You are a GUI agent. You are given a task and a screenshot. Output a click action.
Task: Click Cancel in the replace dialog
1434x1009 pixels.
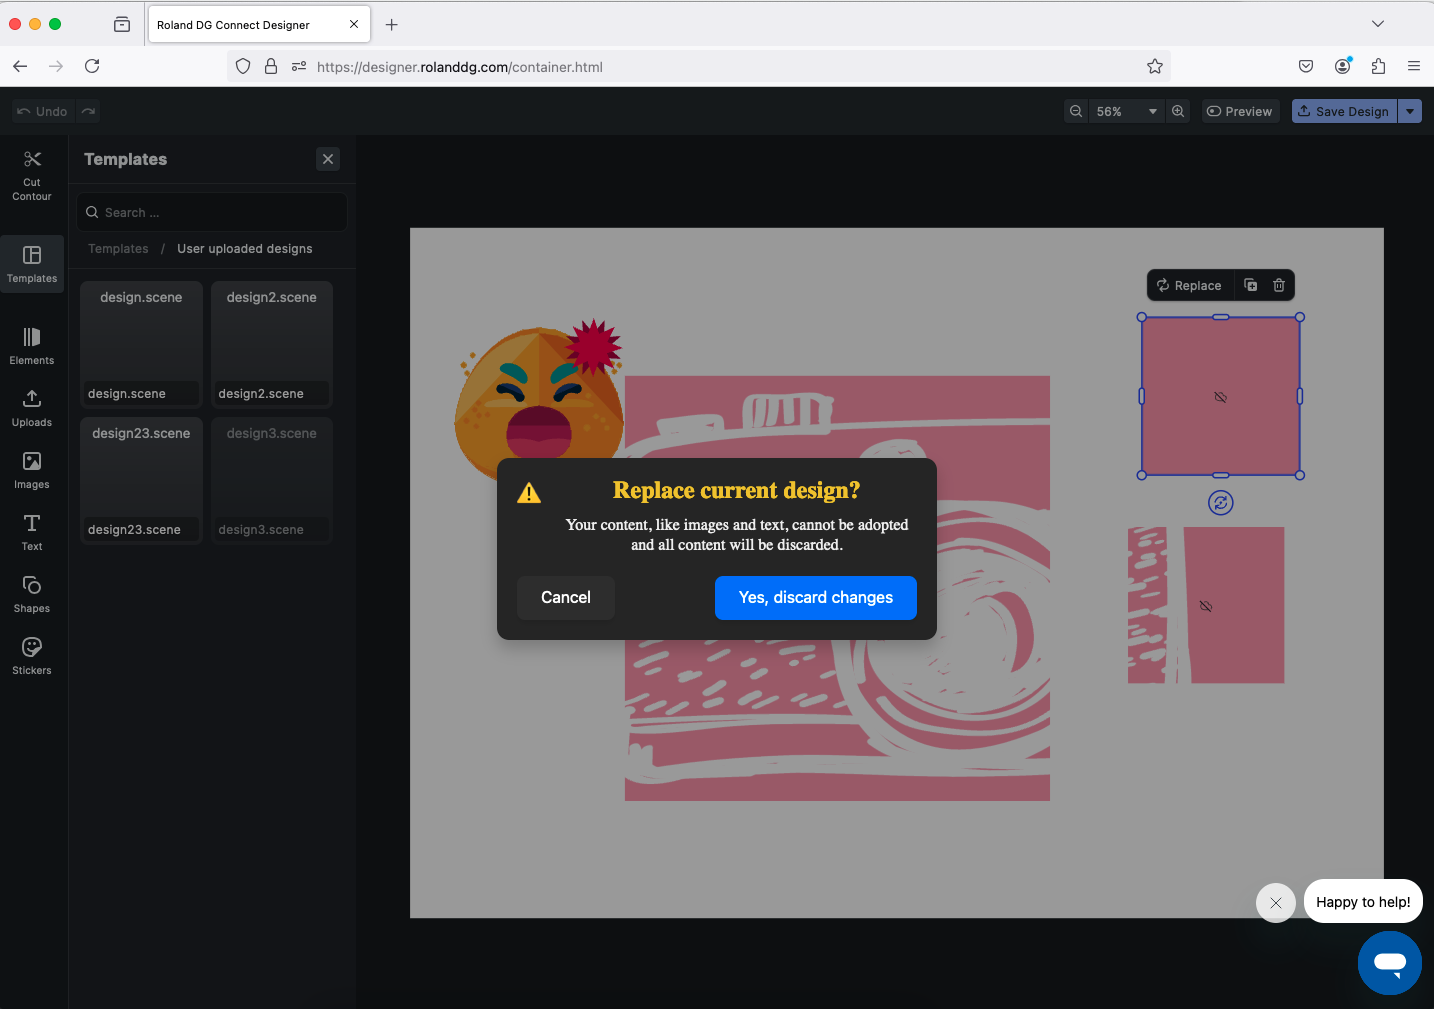(x=566, y=598)
